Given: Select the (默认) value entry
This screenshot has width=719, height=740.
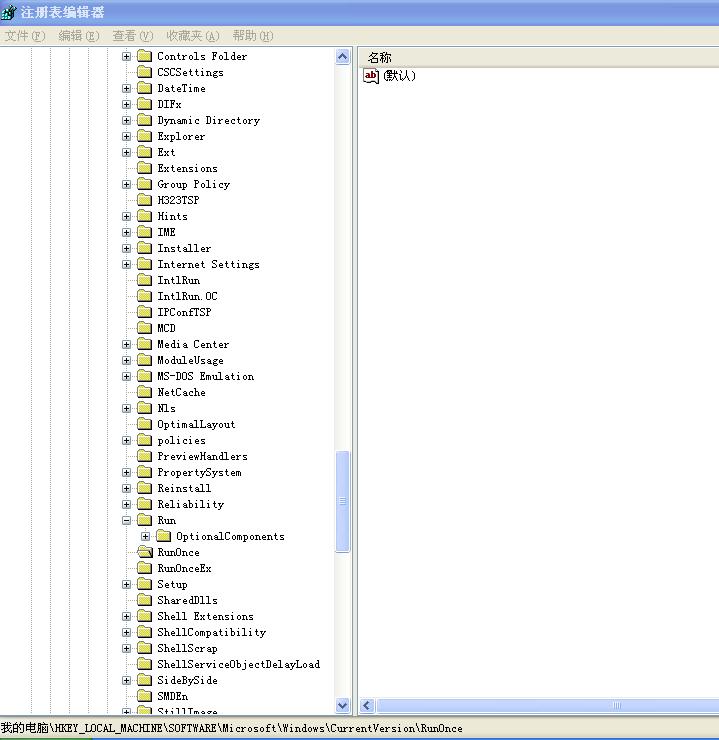Looking at the screenshot, I should tap(399, 76).
